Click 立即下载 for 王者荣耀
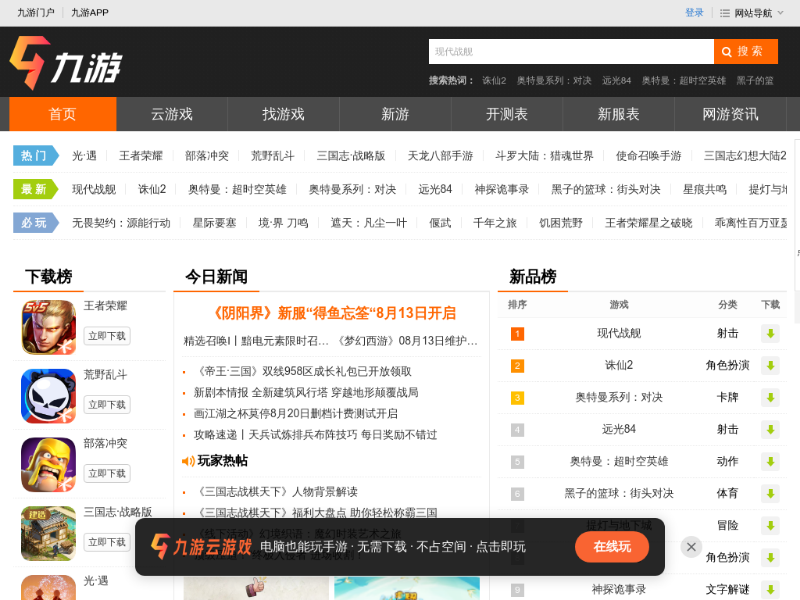 (x=107, y=336)
